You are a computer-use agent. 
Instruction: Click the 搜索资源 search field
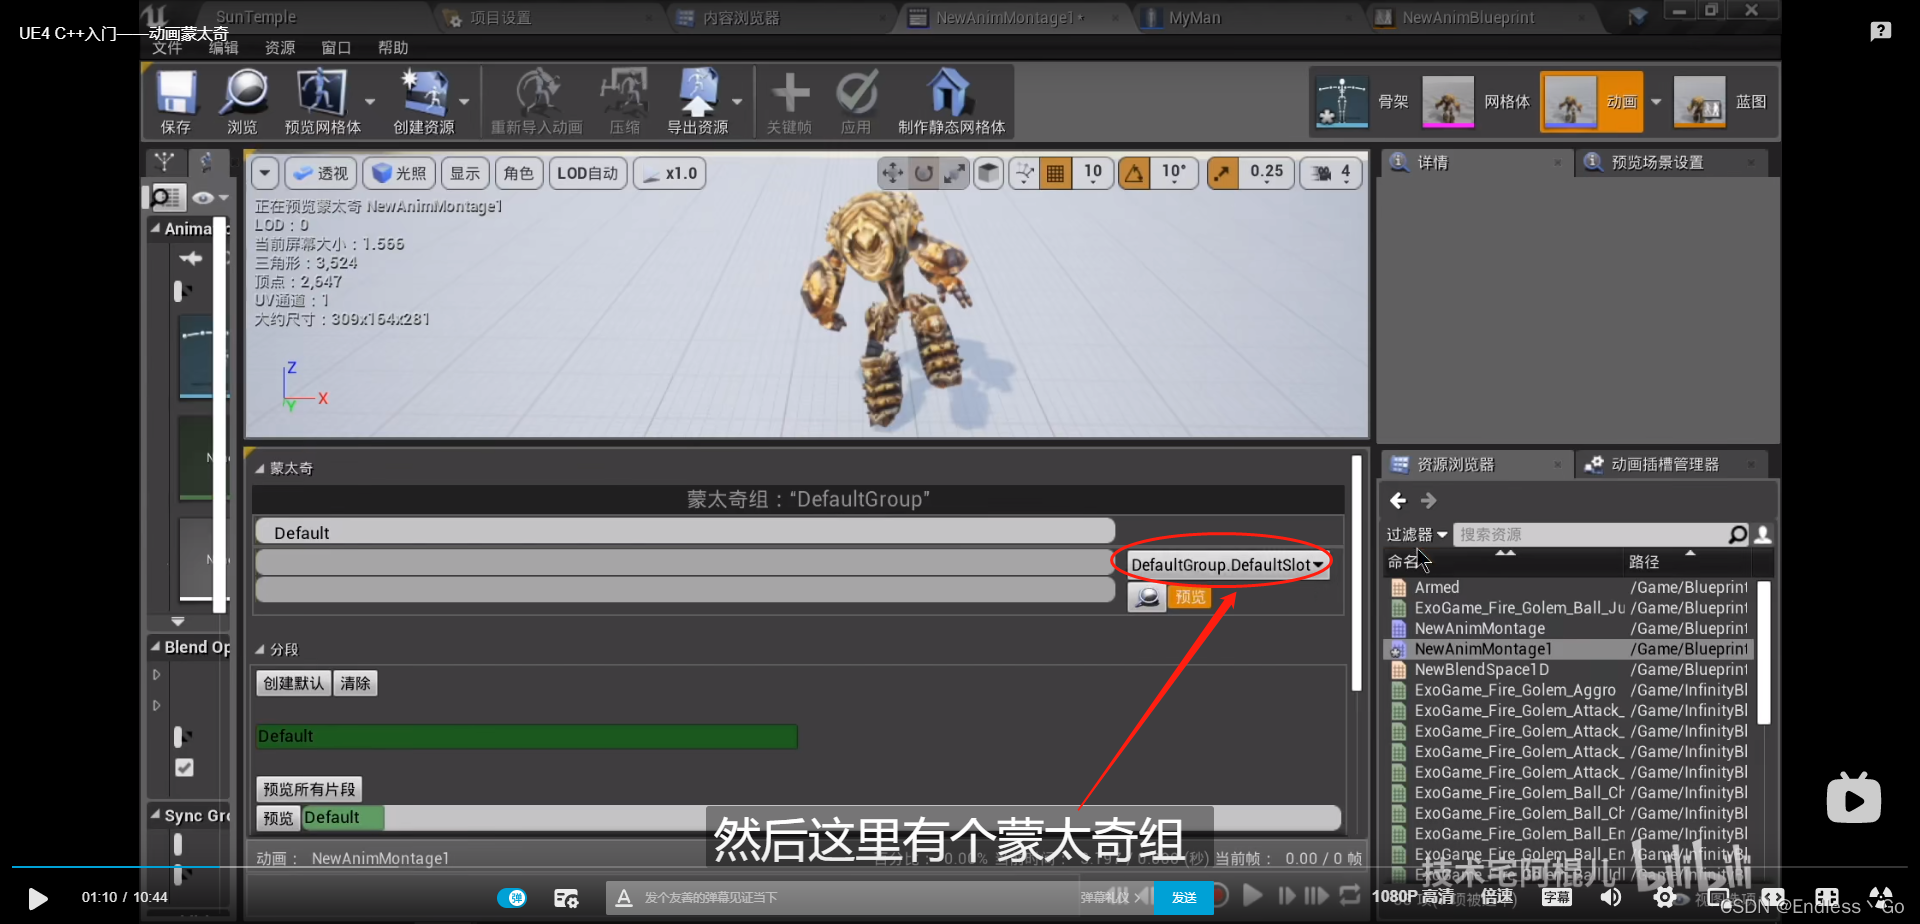tap(1590, 535)
